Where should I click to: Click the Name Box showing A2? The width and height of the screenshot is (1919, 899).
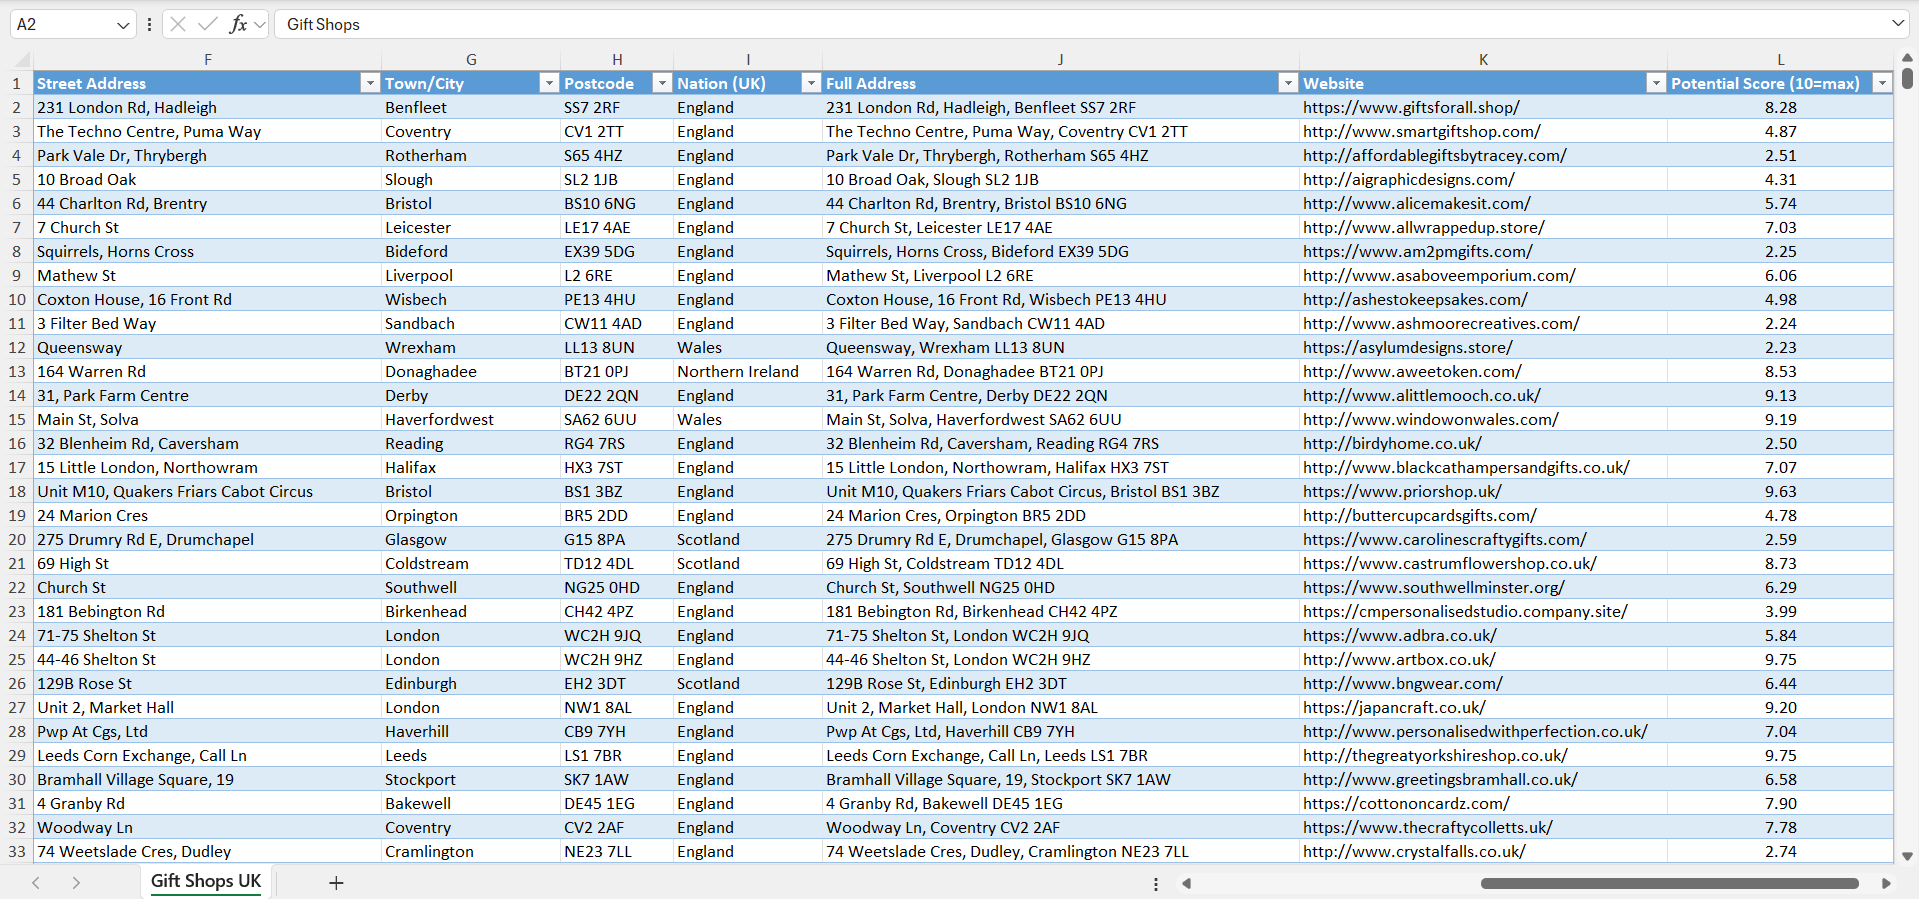[62, 24]
